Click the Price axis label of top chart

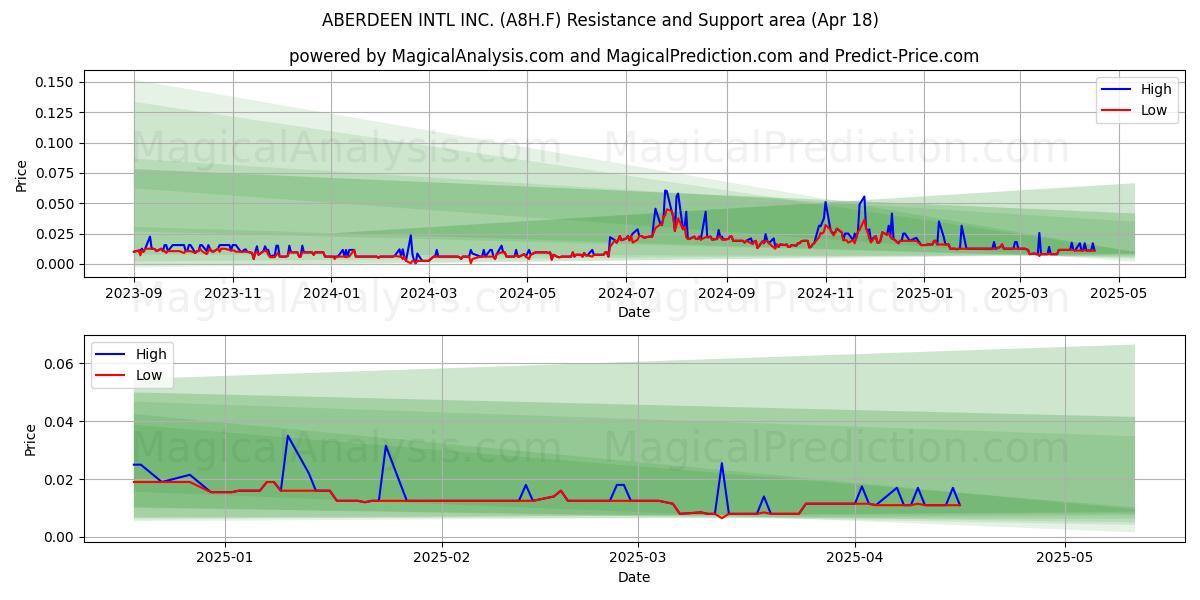[22, 174]
